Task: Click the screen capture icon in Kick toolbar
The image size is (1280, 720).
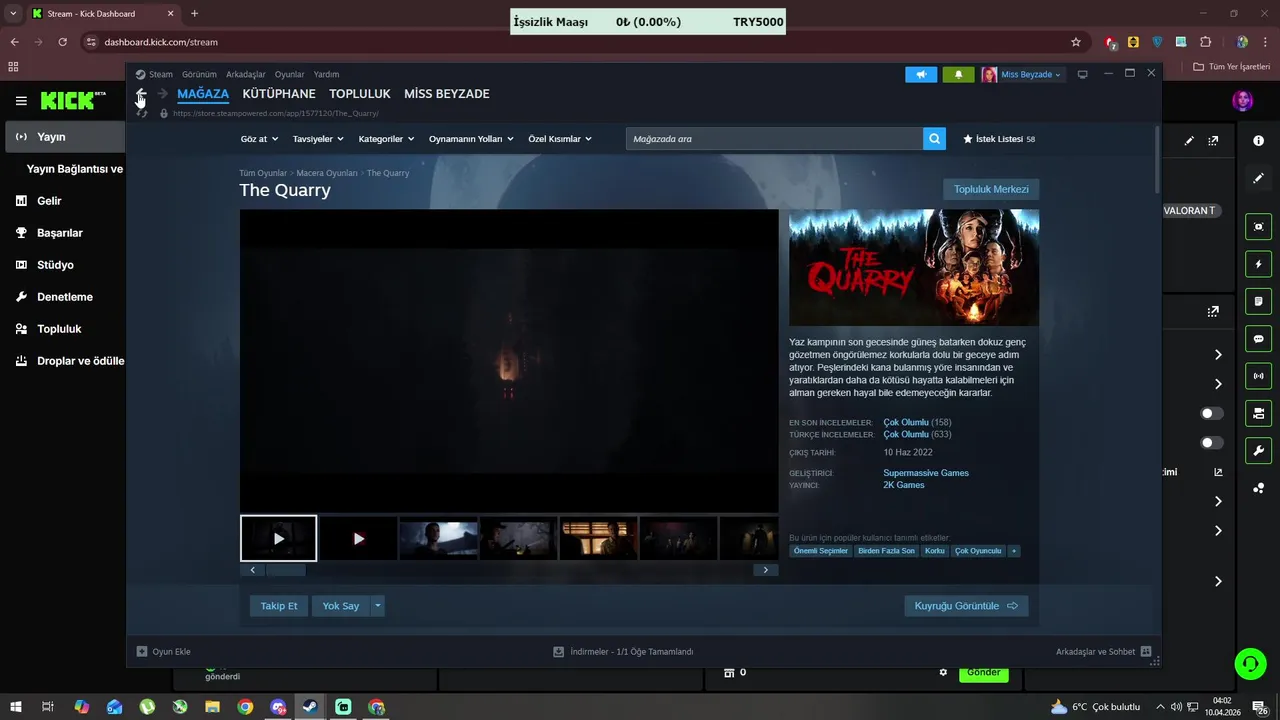Action: [1259, 227]
